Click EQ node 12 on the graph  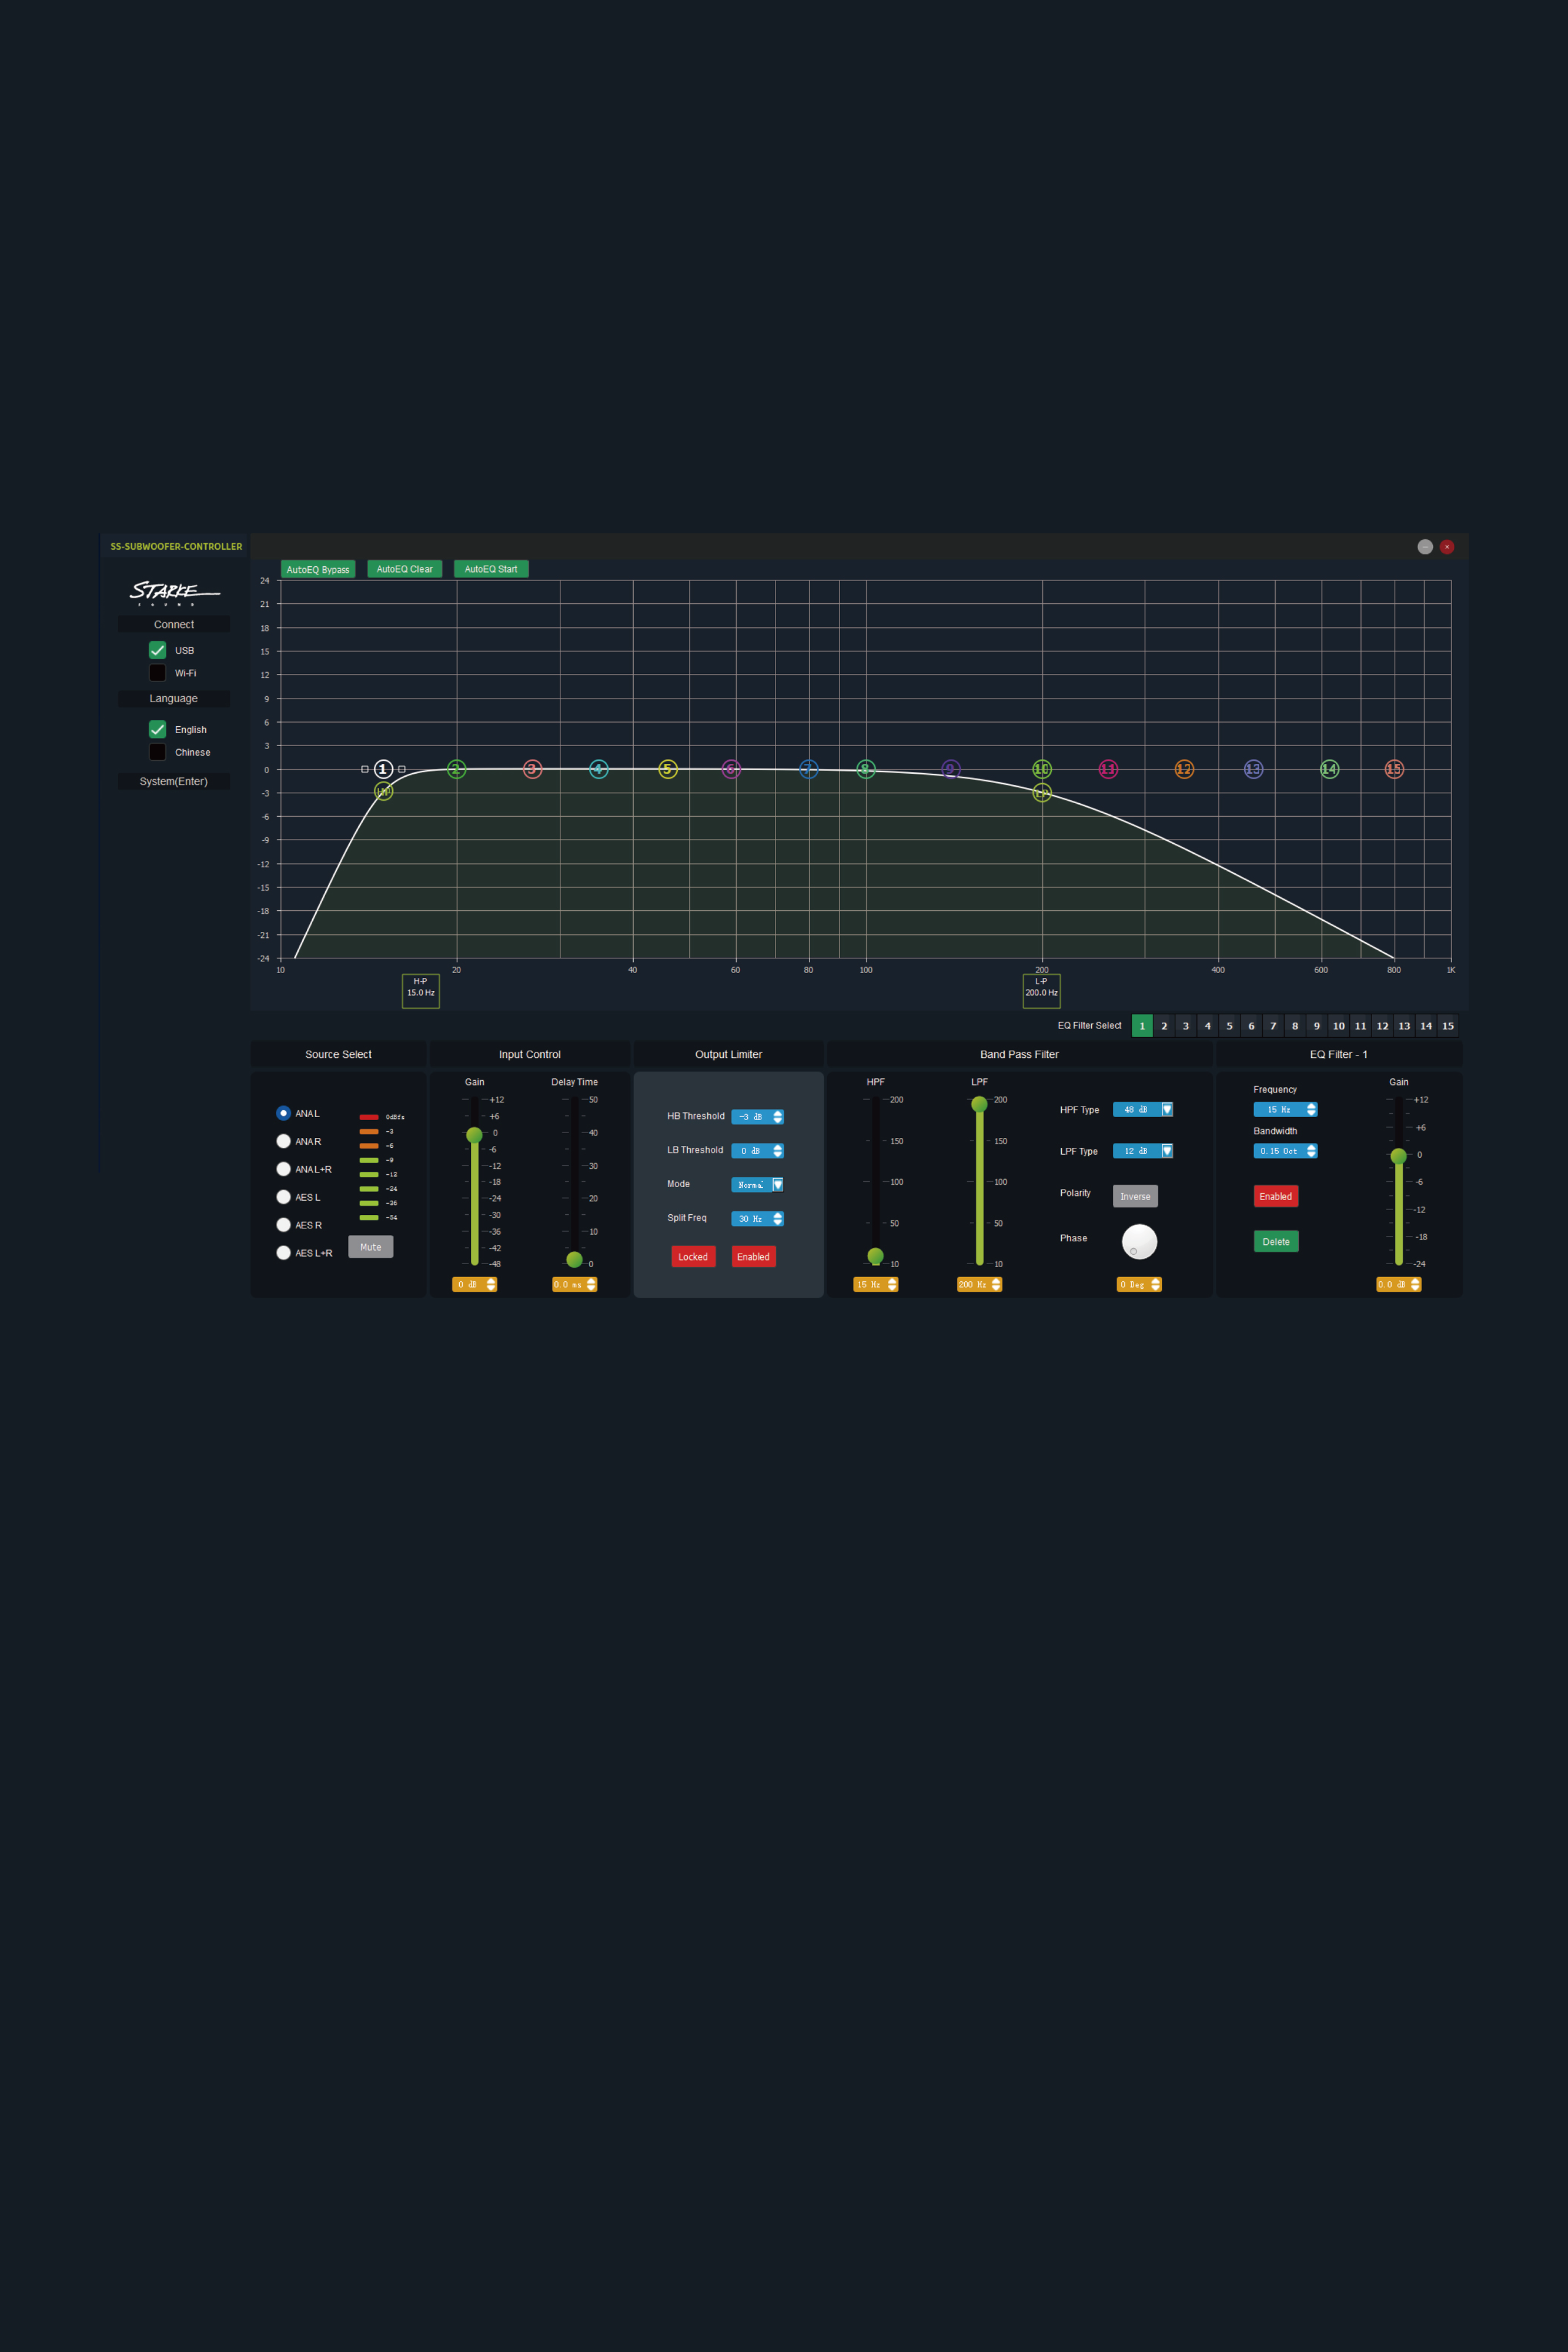coord(1184,769)
